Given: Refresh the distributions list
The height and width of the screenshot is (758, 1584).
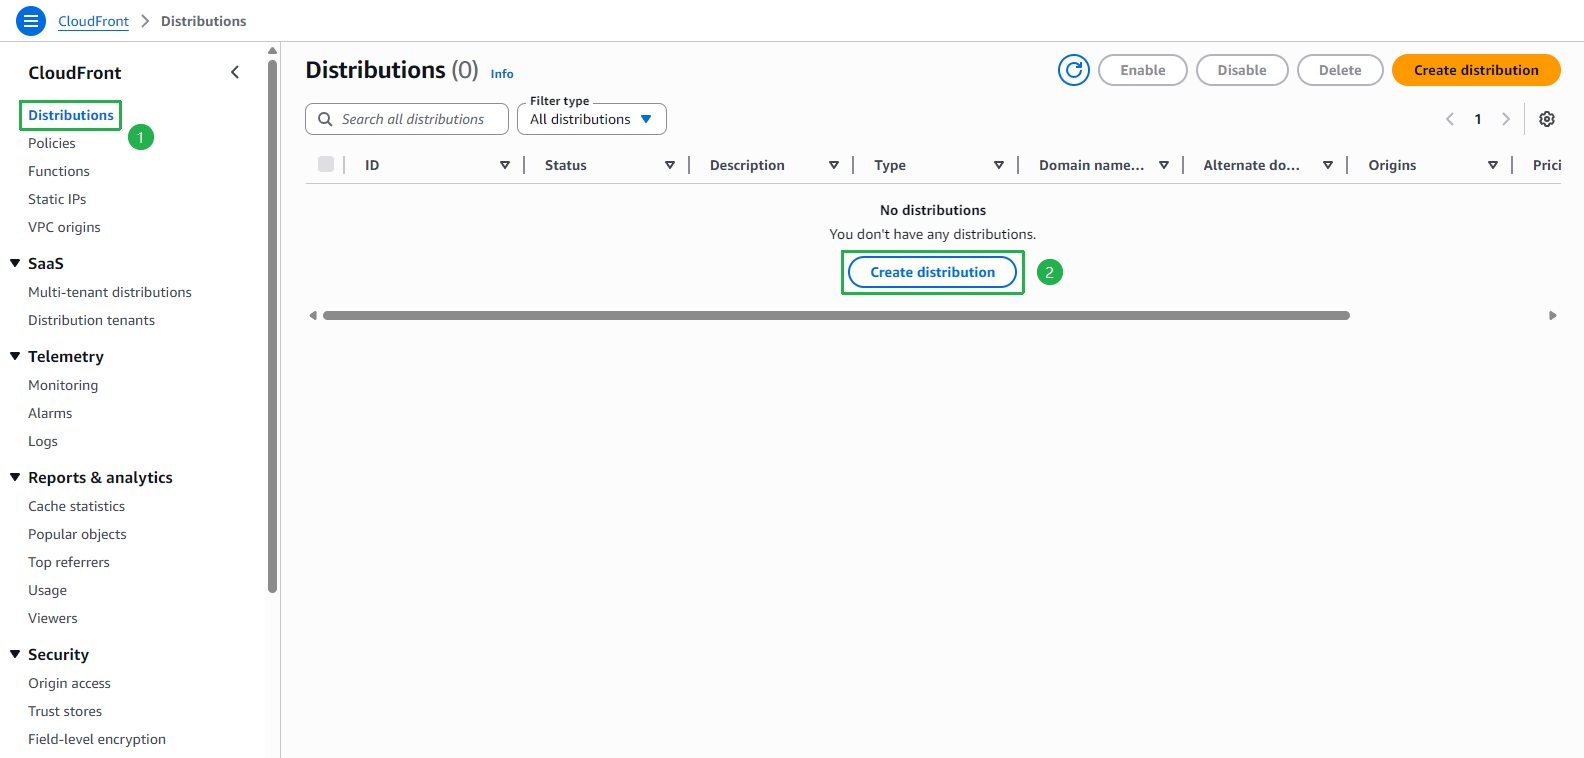Looking at the screenshot, I should pos(1074,70).
